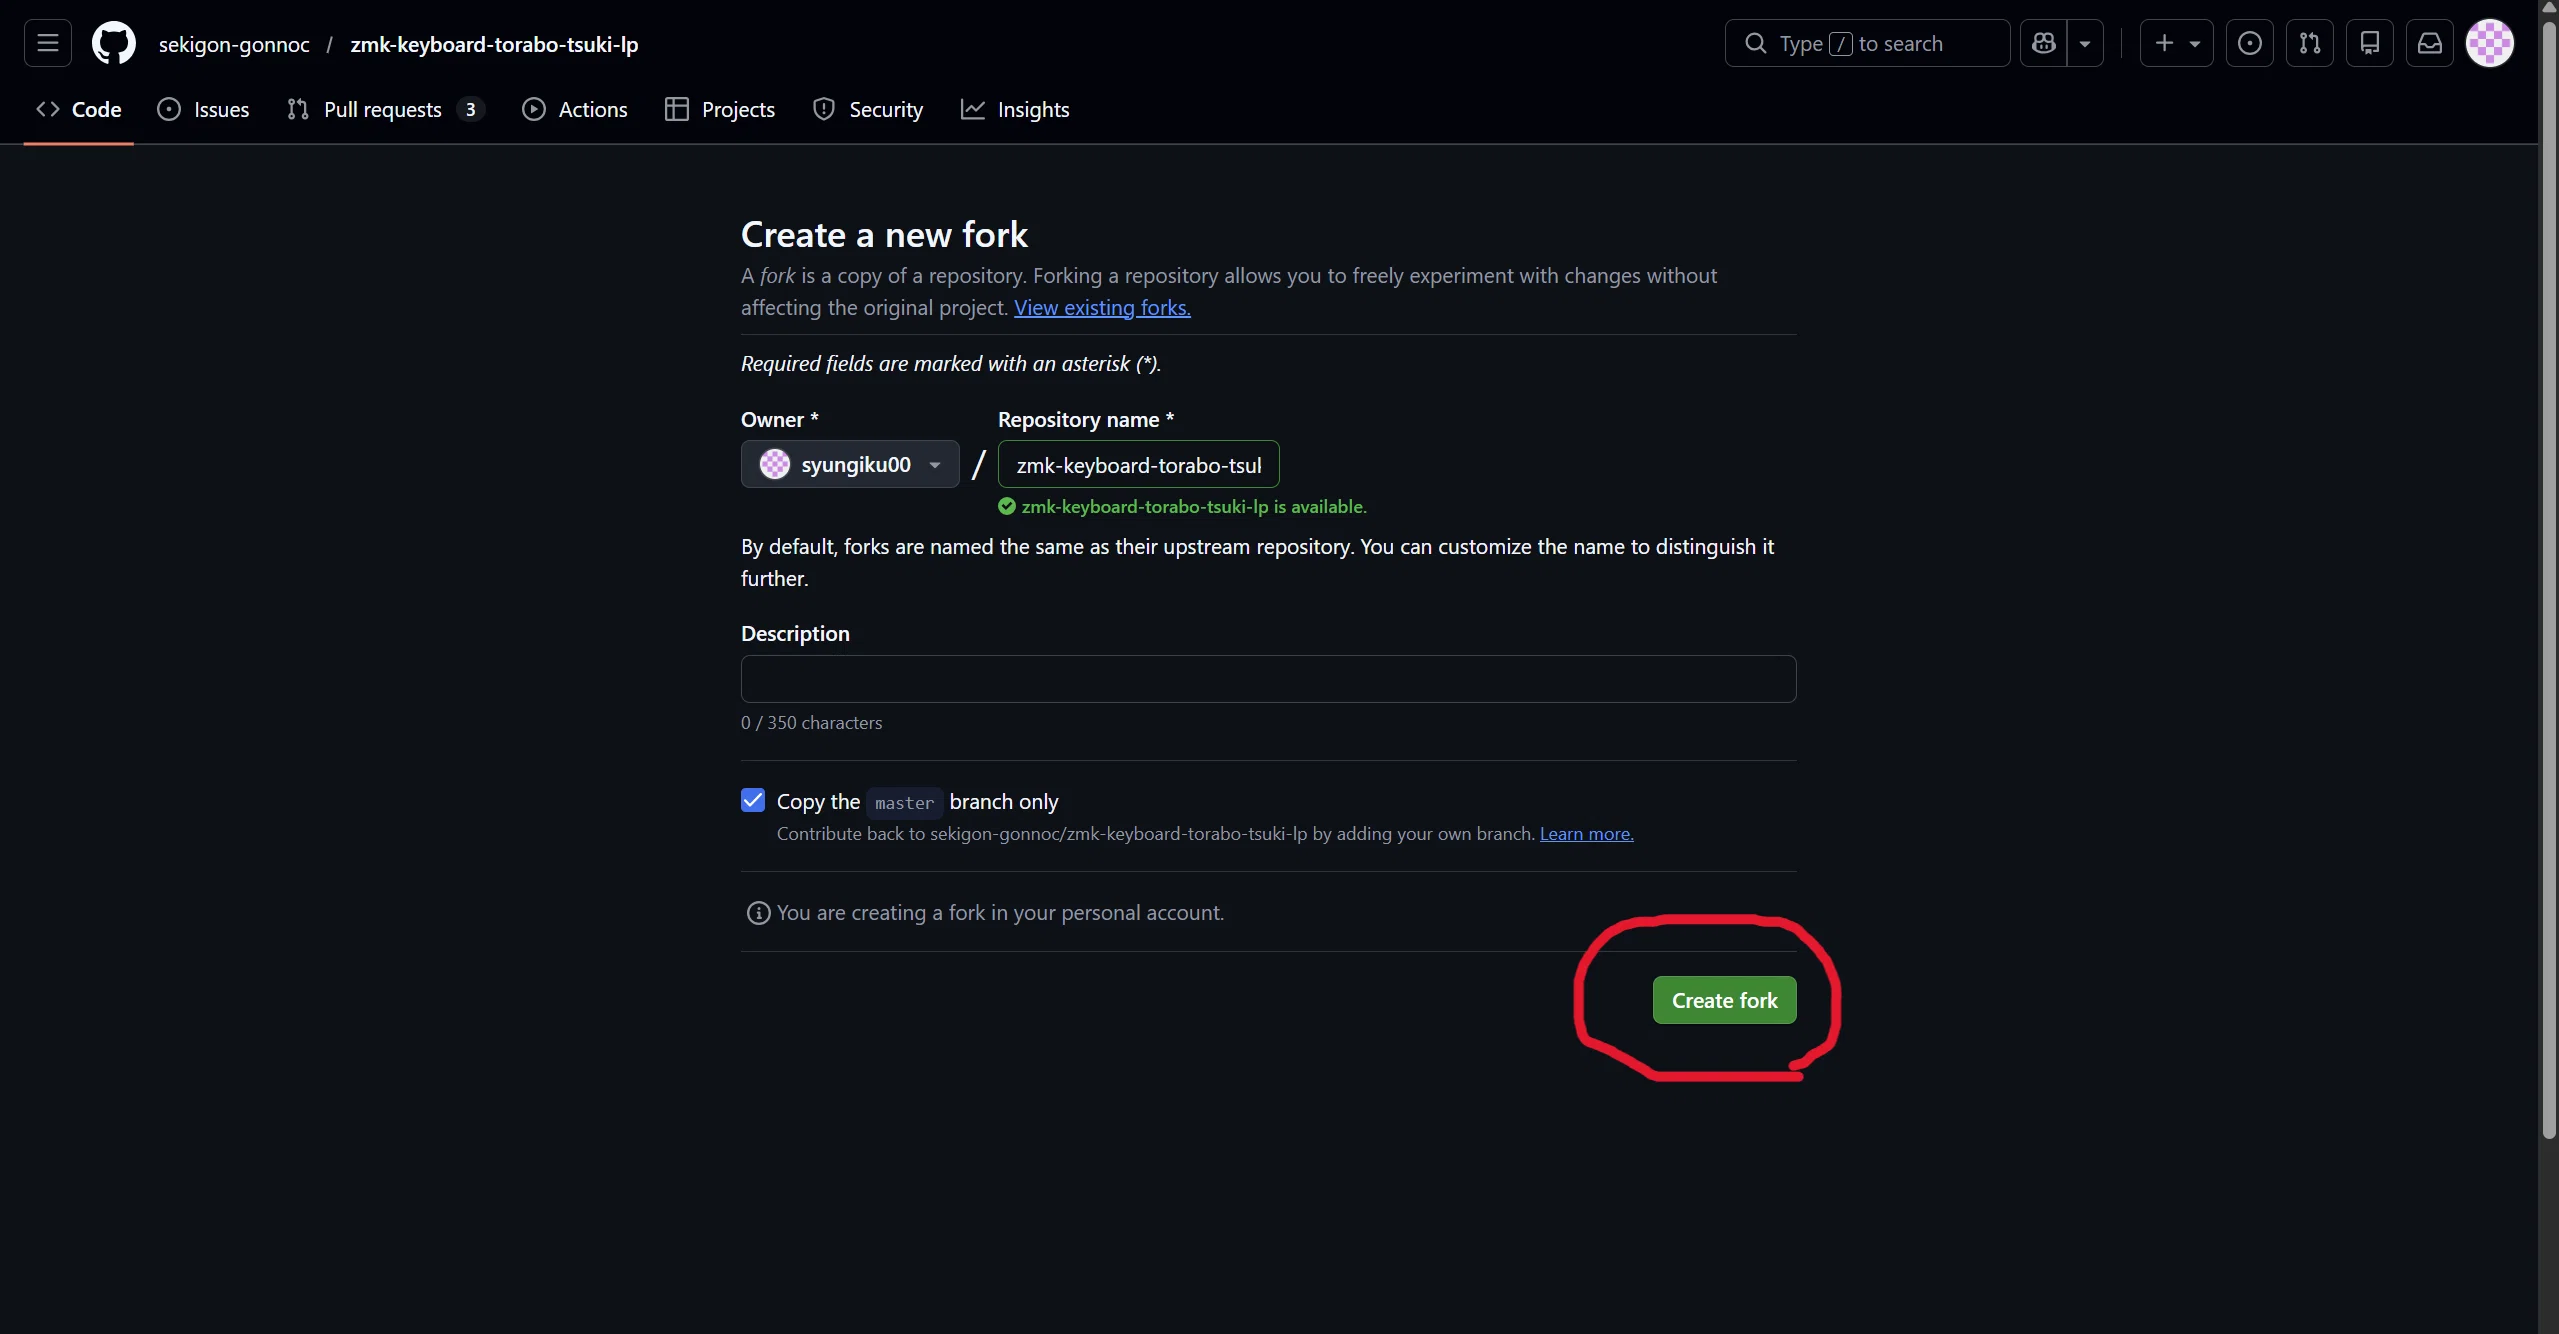Go to GitHub home via Octocat logo
The height and width of the screenshot is (1334, 2559).
[114, 44]
